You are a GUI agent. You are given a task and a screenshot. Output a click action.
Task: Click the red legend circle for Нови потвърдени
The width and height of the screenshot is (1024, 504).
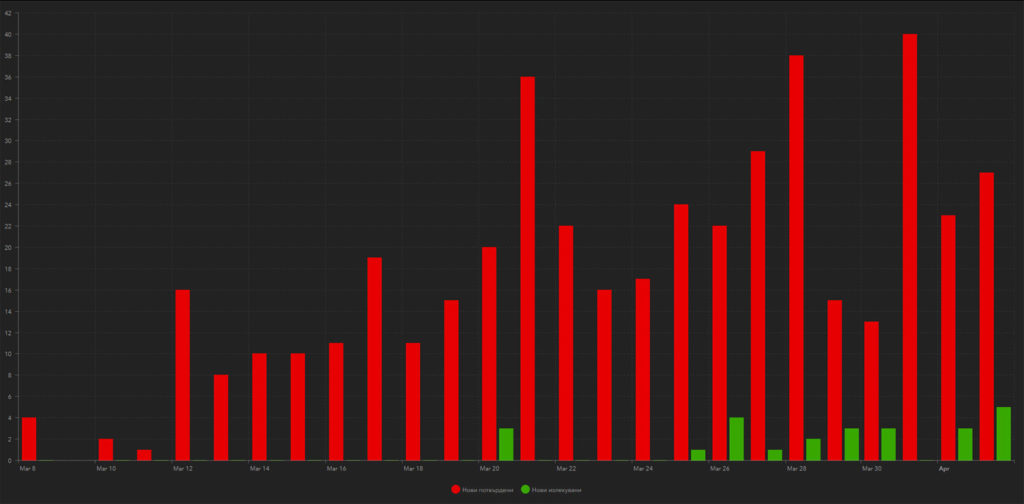(x=456, y=489)
